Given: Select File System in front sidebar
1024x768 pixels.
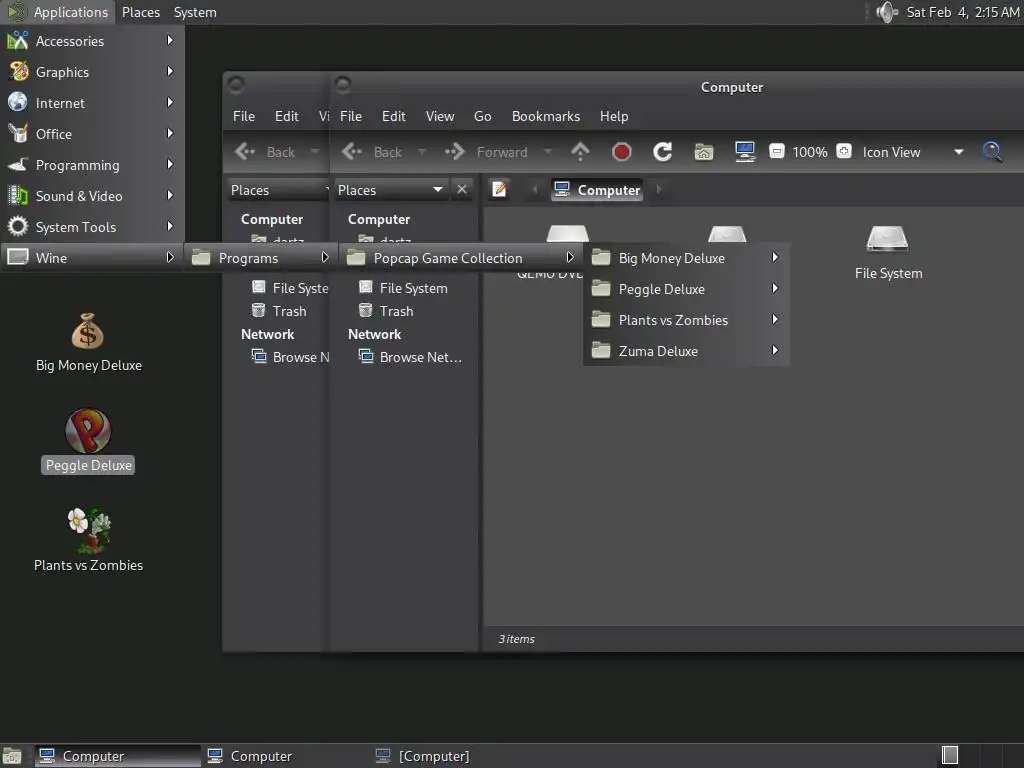Looking at the screenshot, I should (404, 288).
